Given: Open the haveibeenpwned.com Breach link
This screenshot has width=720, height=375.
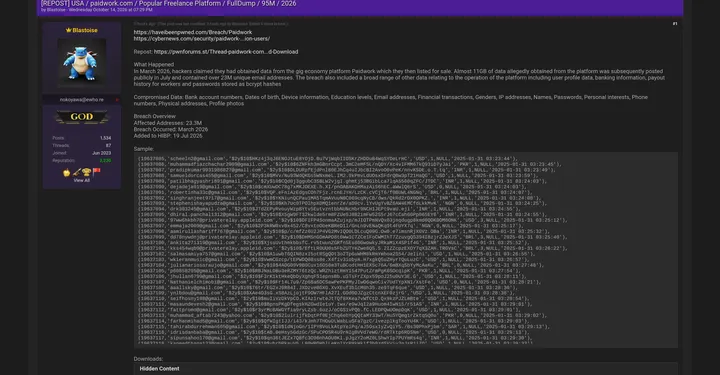Looking at the screenshot, I should (193, 33).
